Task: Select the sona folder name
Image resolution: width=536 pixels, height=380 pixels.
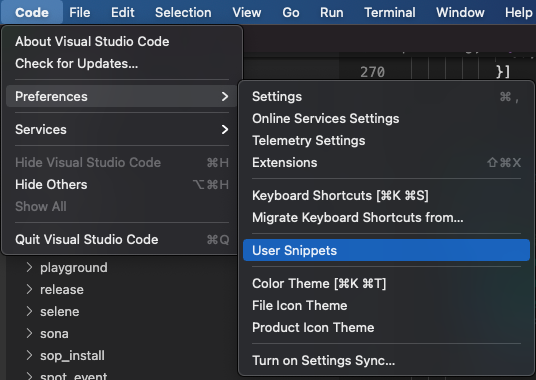Action: 54,334
